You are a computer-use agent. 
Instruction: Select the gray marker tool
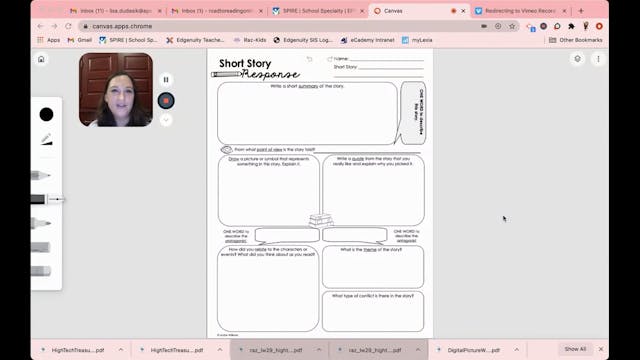[41, 223]
